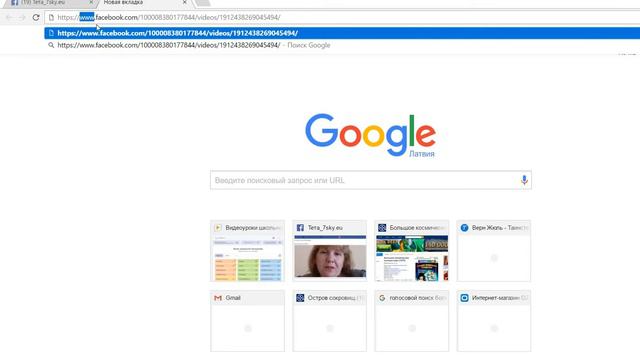Select the highlighted Facebook video URL suggestion

point(342,33)
